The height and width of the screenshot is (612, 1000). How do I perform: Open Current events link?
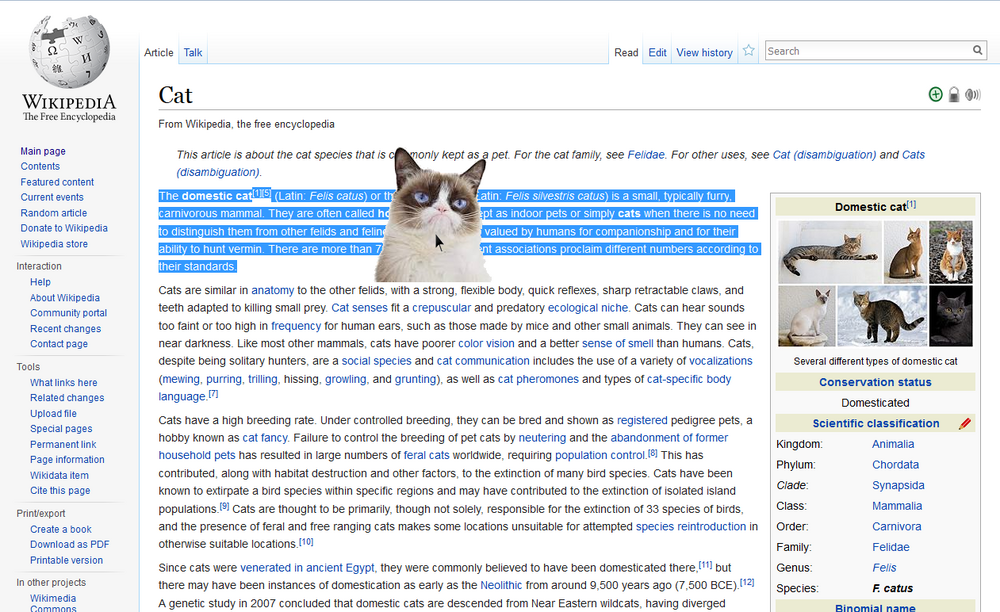coord(52,197)
